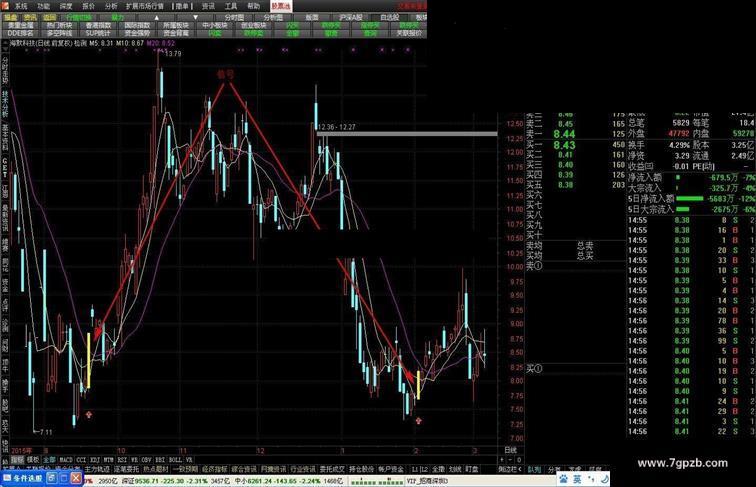Click the 7.11 low price label

click(x=45, y=432)
